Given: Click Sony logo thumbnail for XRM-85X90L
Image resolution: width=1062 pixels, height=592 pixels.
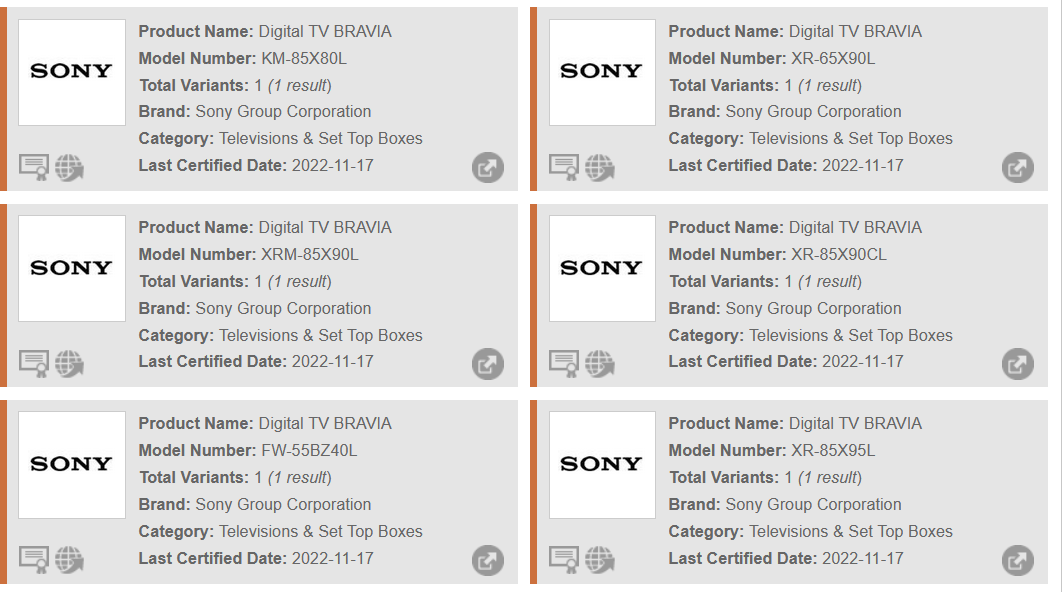Looking at the screenshot, I should [x=72, y=268].
